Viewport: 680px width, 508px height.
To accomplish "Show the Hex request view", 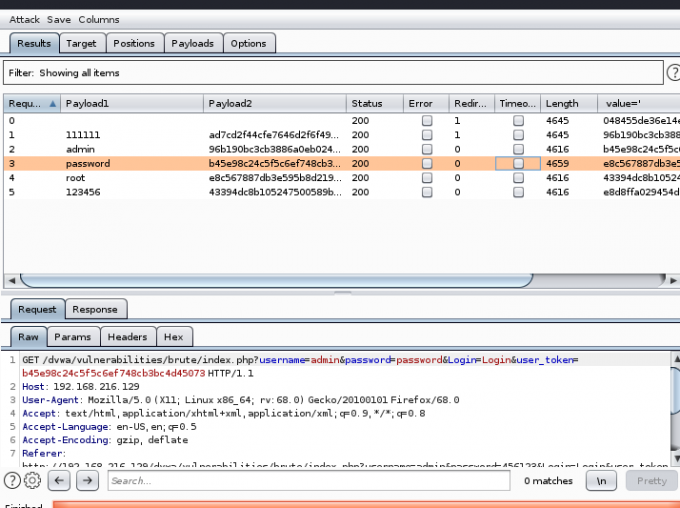I will coord(173,337).
